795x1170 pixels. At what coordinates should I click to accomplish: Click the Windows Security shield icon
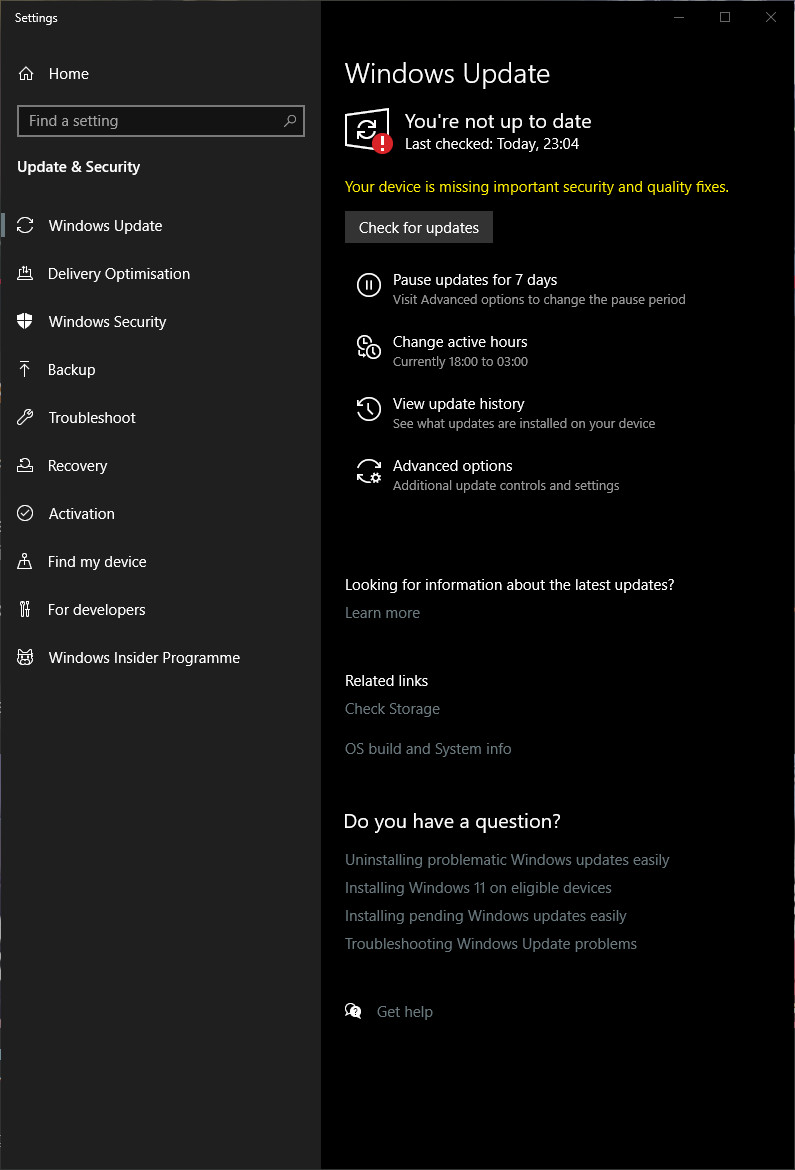[25, 321]
